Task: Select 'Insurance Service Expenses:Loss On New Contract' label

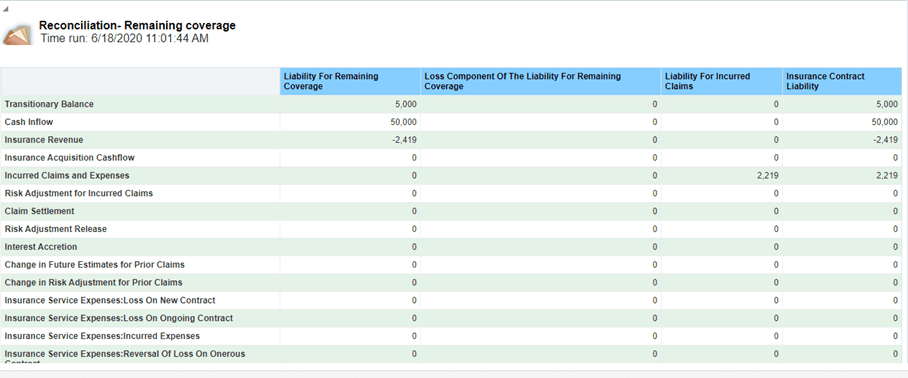Action: 110,300
